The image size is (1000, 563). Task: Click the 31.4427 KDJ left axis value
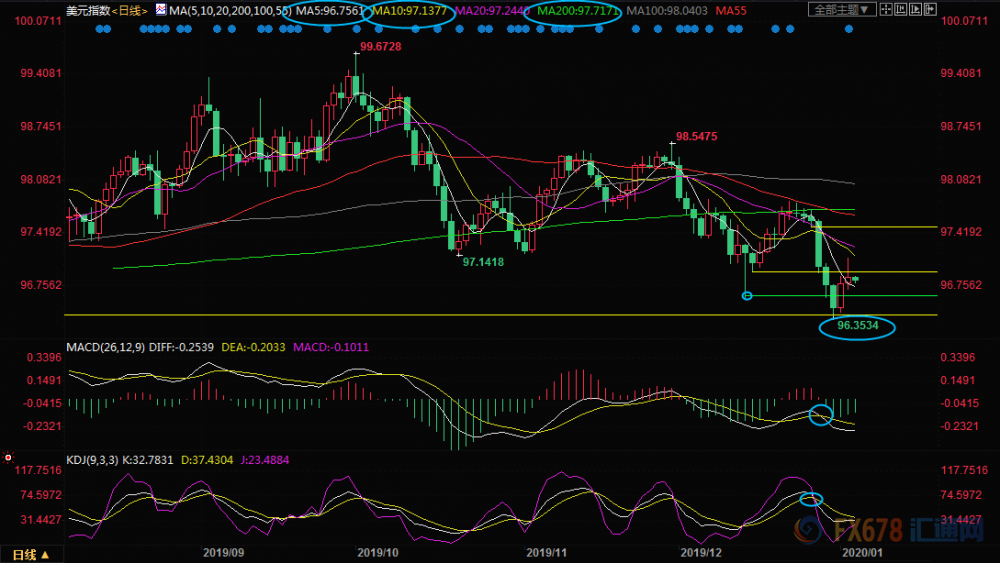coord(41,520)
